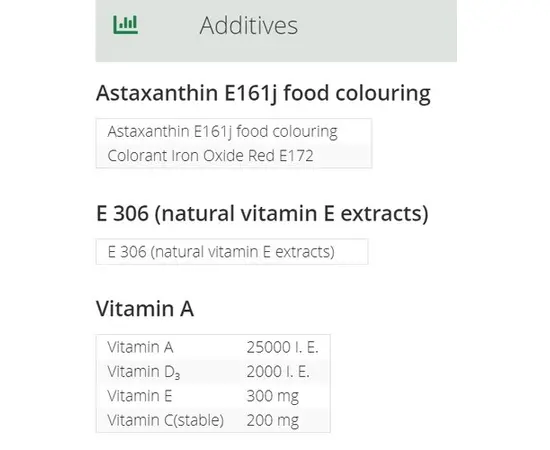Click the 200 mg value
The height and width of the screenshot is (450, 550).
(x=273, y=421)
